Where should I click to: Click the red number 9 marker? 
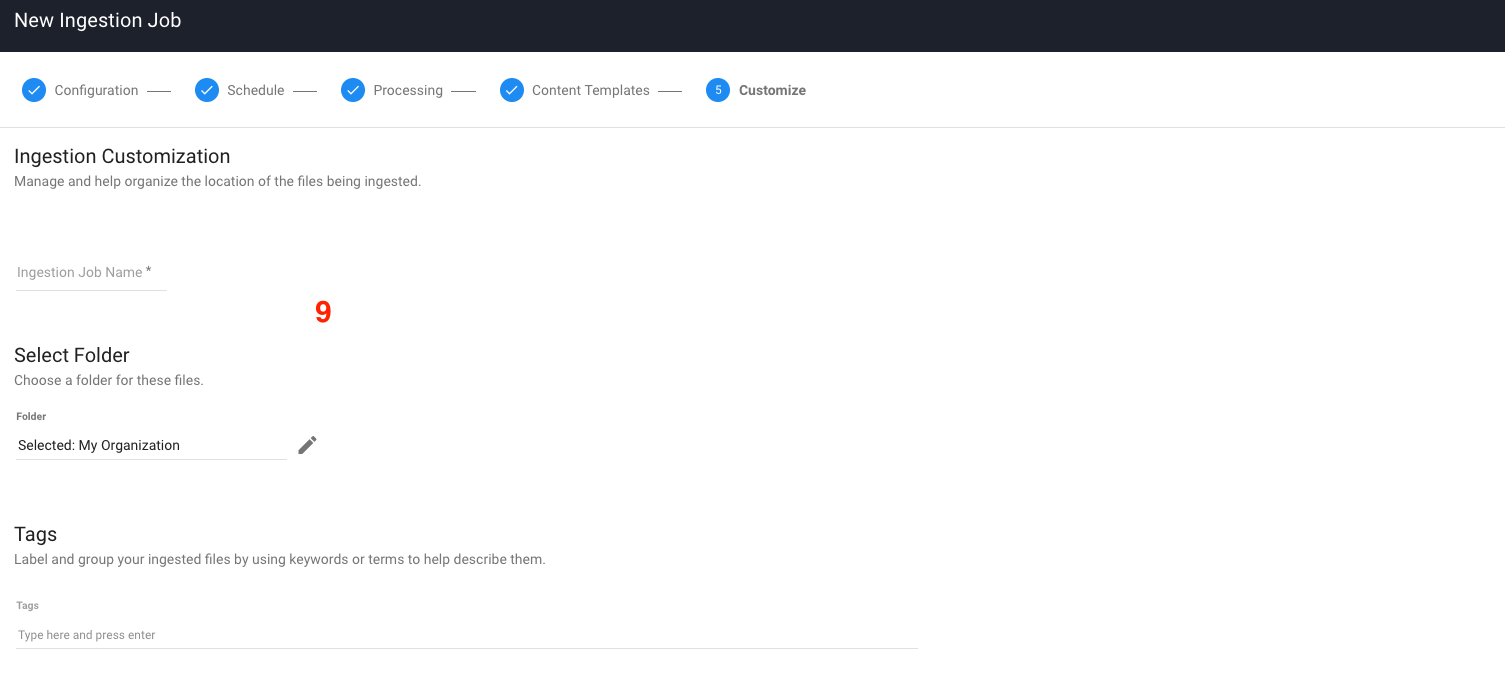[323, 312]
